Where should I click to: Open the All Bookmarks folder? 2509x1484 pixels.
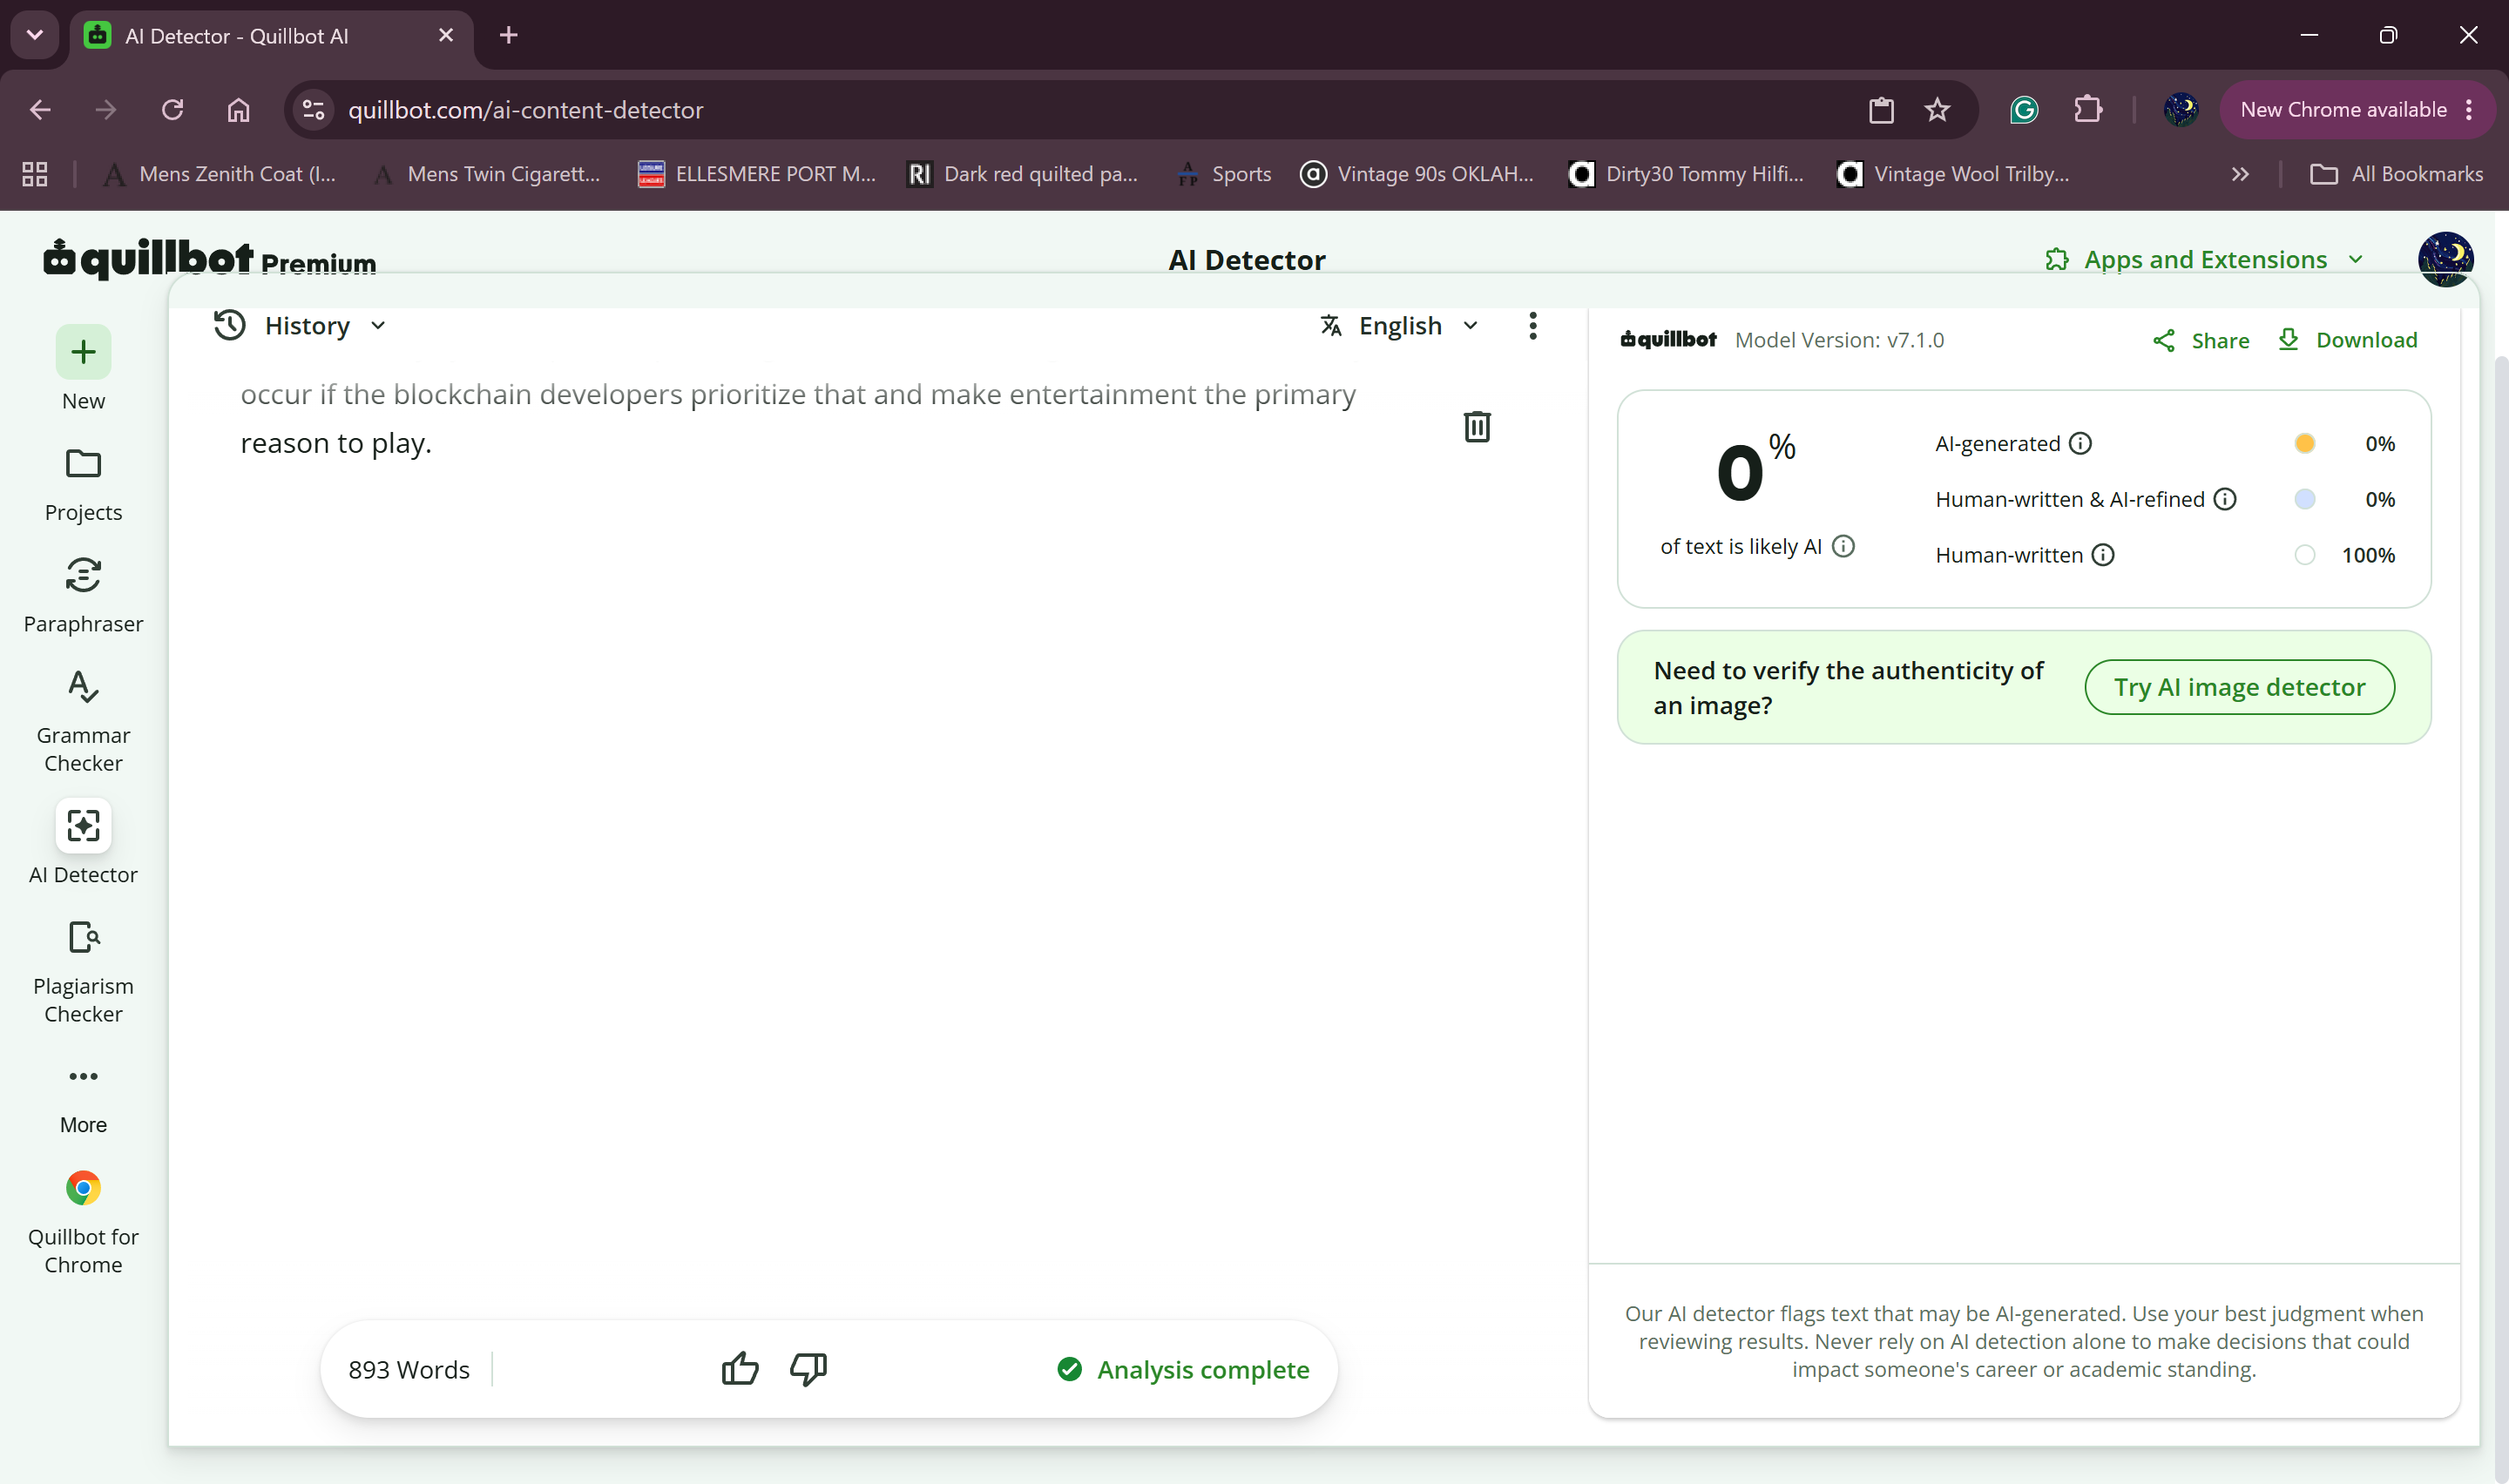coord(2397,174)
